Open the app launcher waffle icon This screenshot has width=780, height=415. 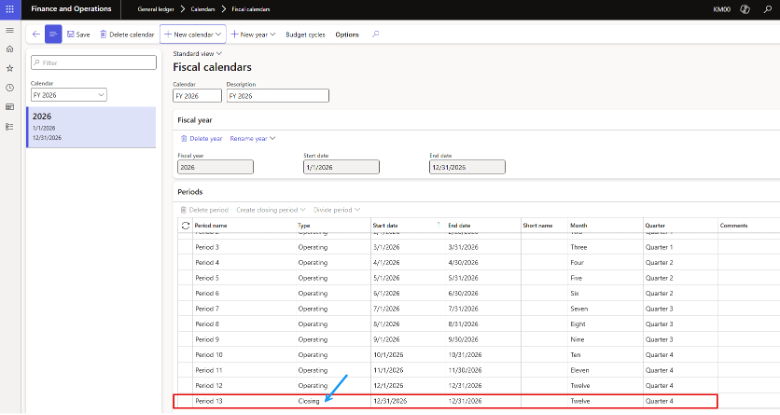click(9, 9)
